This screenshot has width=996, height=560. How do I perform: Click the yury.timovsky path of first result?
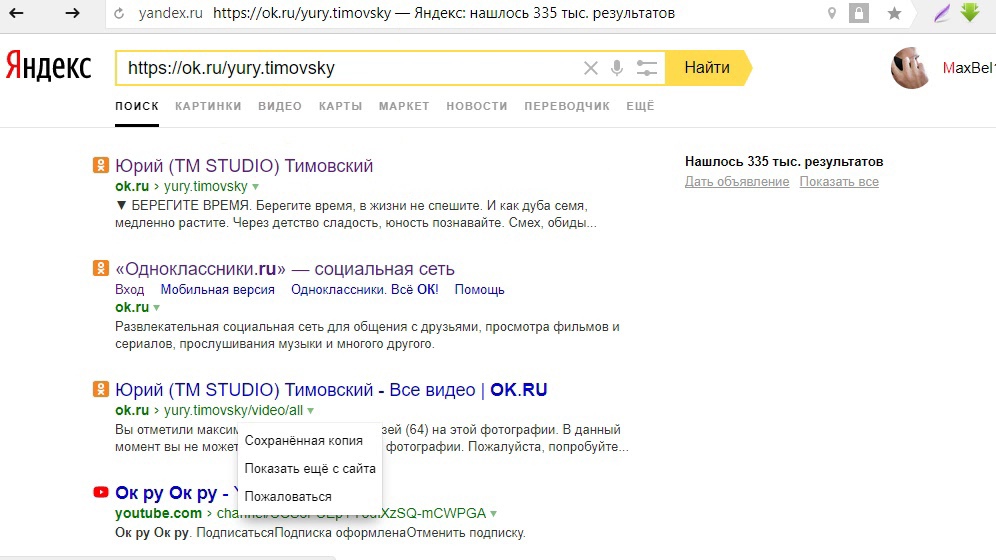(206, 186)
